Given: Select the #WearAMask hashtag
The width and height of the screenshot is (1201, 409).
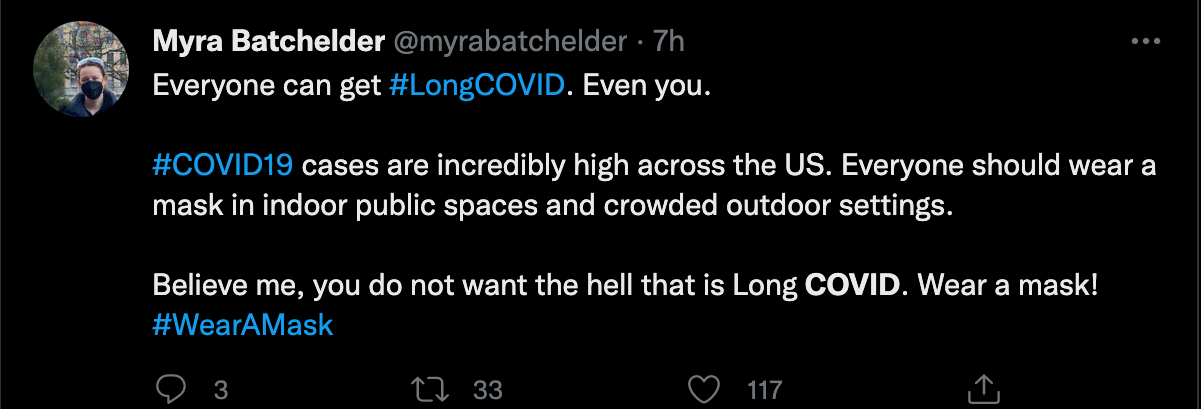Looking at the screenshot, I should 242,326.
